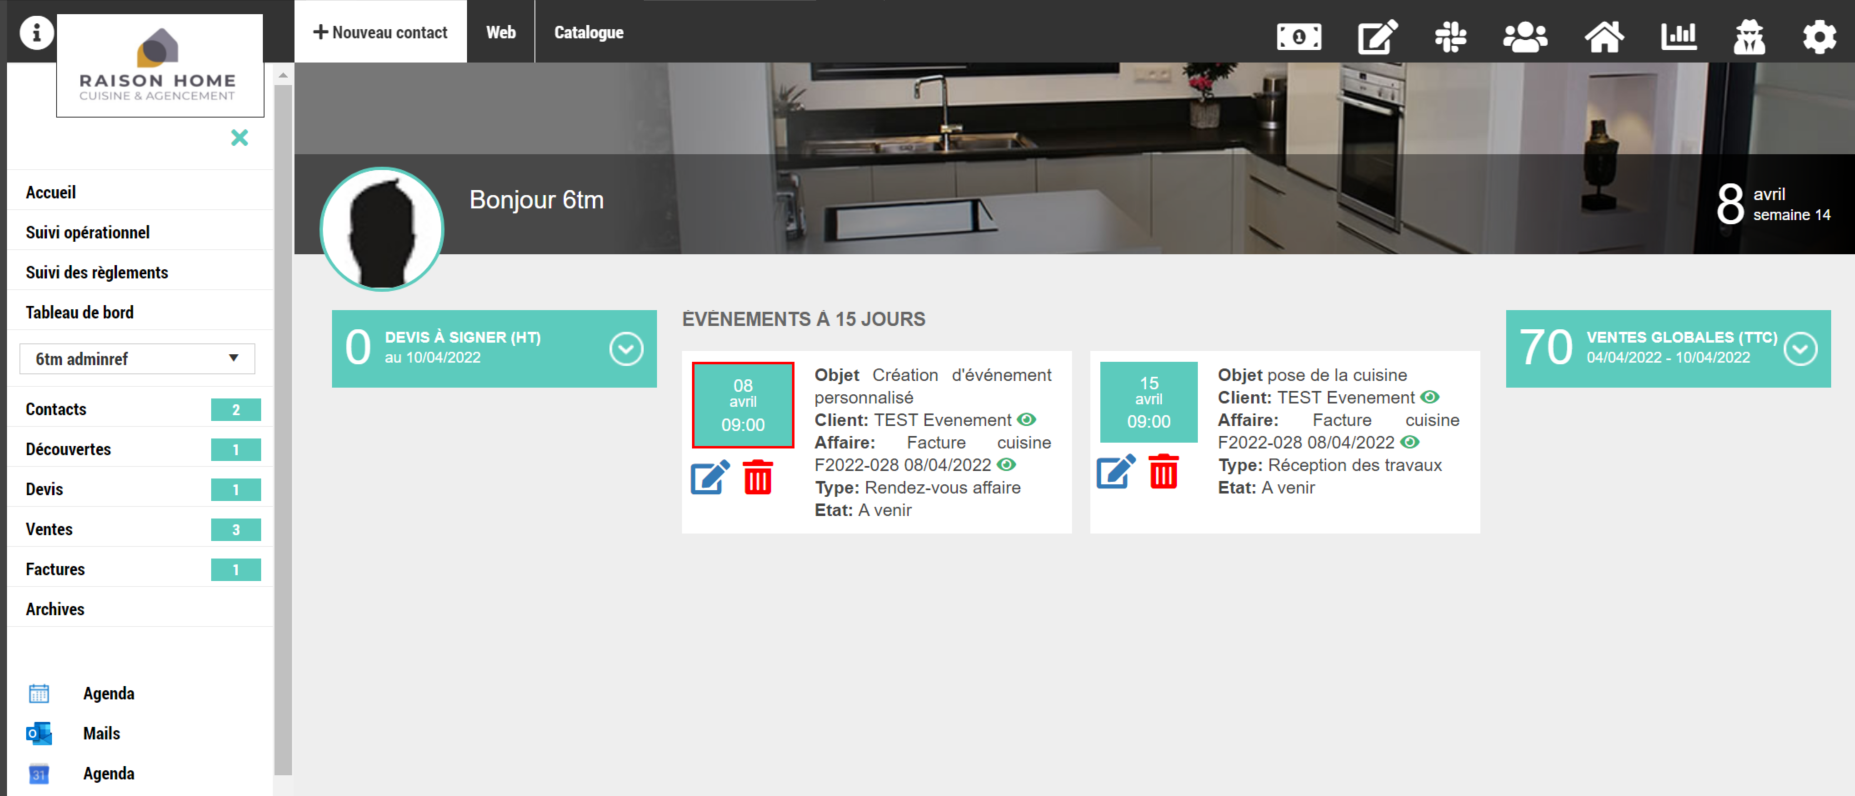The height and width of the screenshot is (796, 1855).
Task: Open the settings gear icon
Action: coord(1819,37)
